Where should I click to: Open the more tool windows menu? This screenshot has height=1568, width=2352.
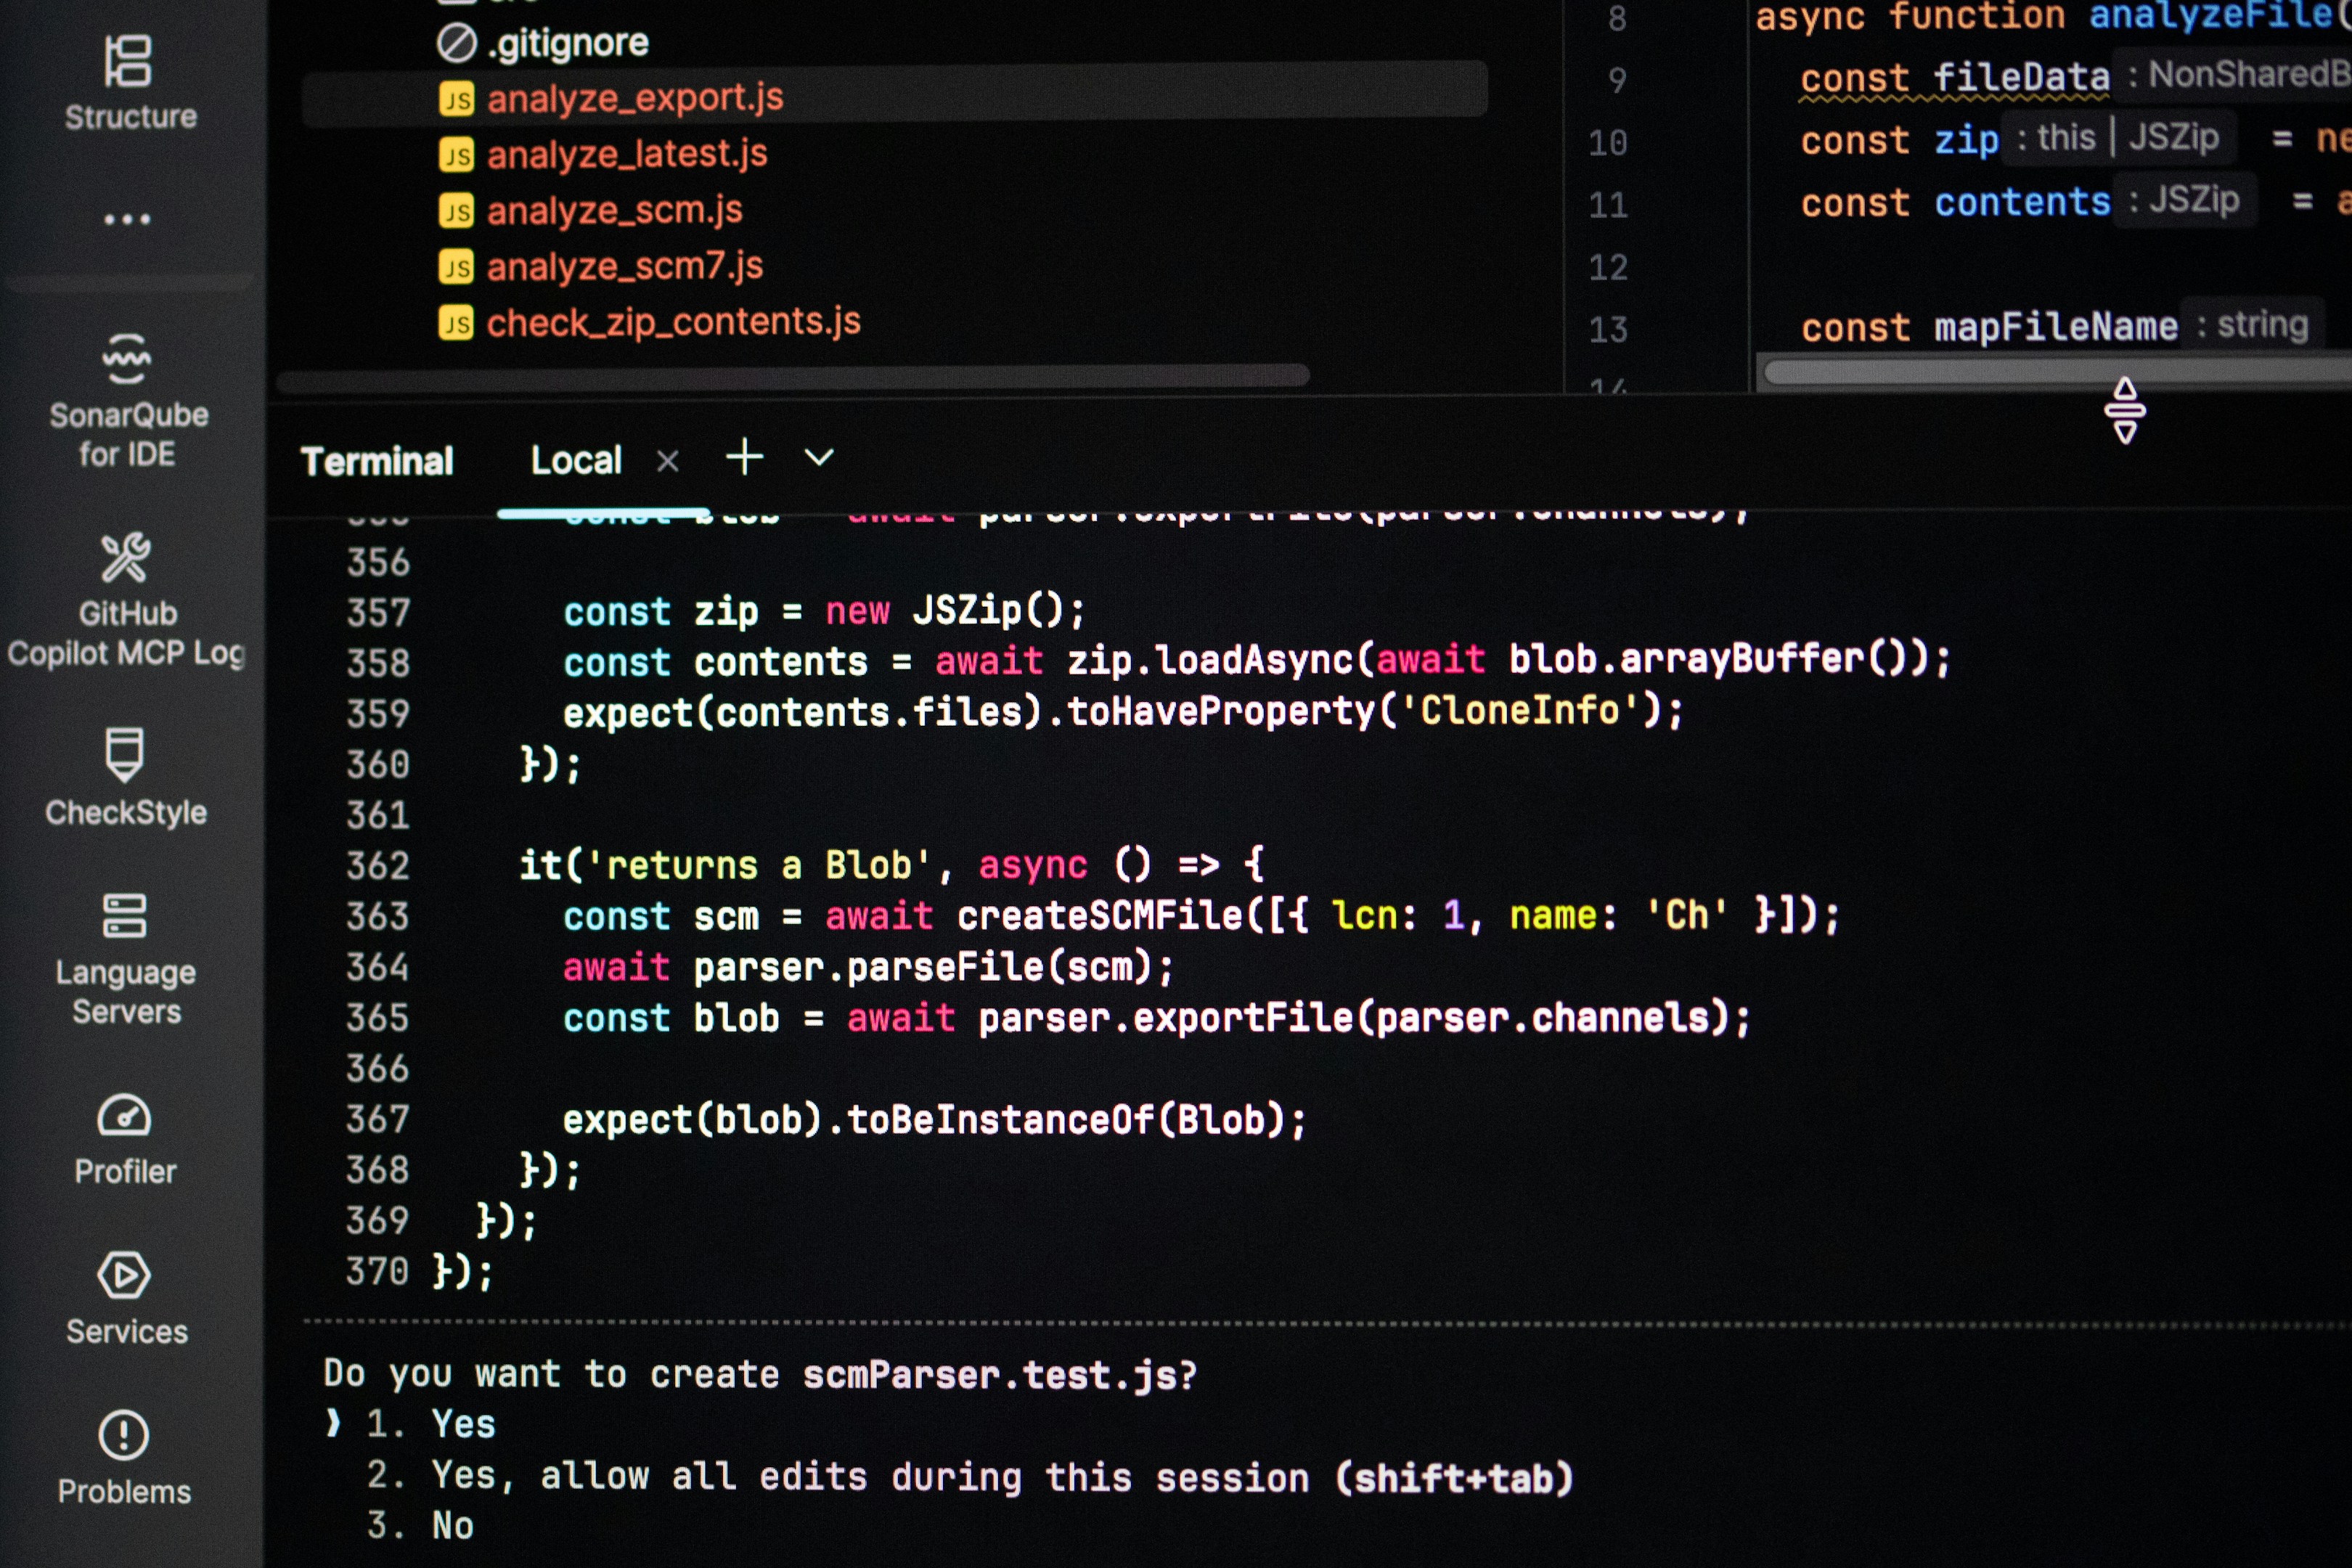coord(128,218)
